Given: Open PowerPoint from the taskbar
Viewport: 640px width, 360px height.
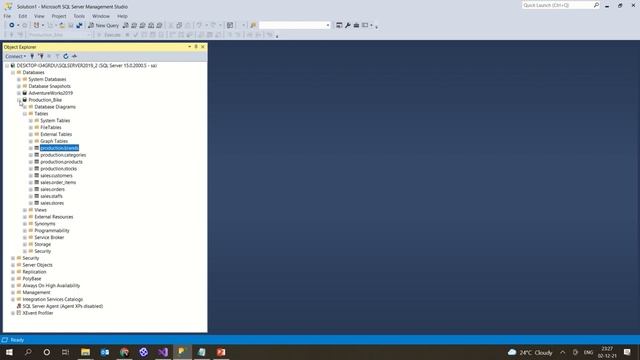Looking at the screenshot, I should click(221, 352).
